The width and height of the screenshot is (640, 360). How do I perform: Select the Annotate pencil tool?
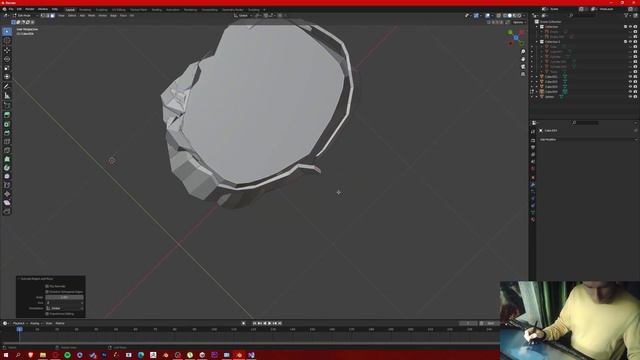click(x=7, y=87)
